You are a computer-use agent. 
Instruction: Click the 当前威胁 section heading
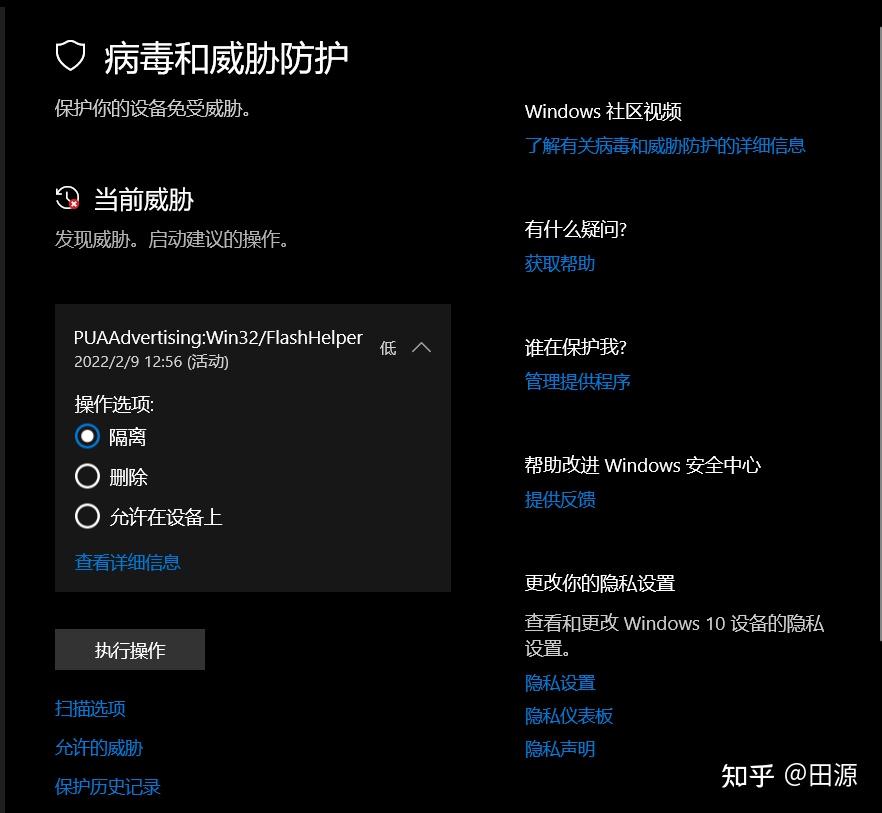pos(144,200)
